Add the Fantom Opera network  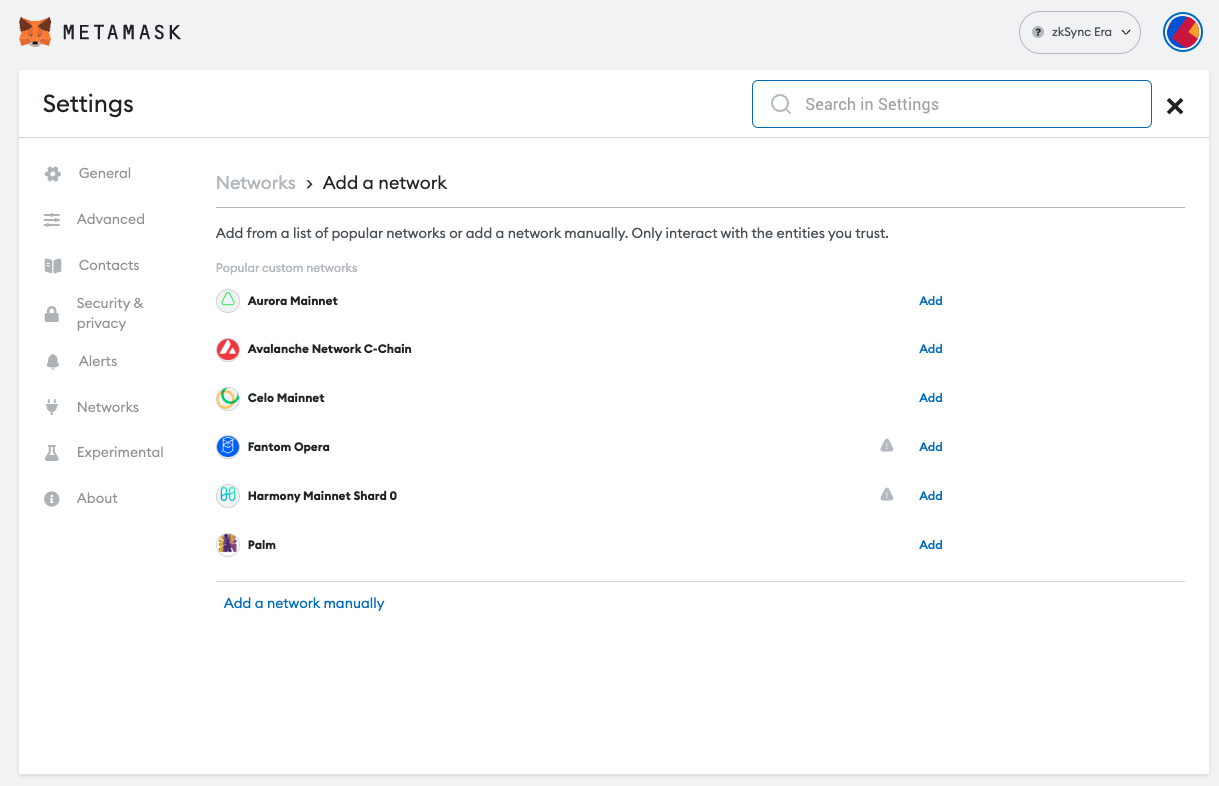(x=930, y=447)
